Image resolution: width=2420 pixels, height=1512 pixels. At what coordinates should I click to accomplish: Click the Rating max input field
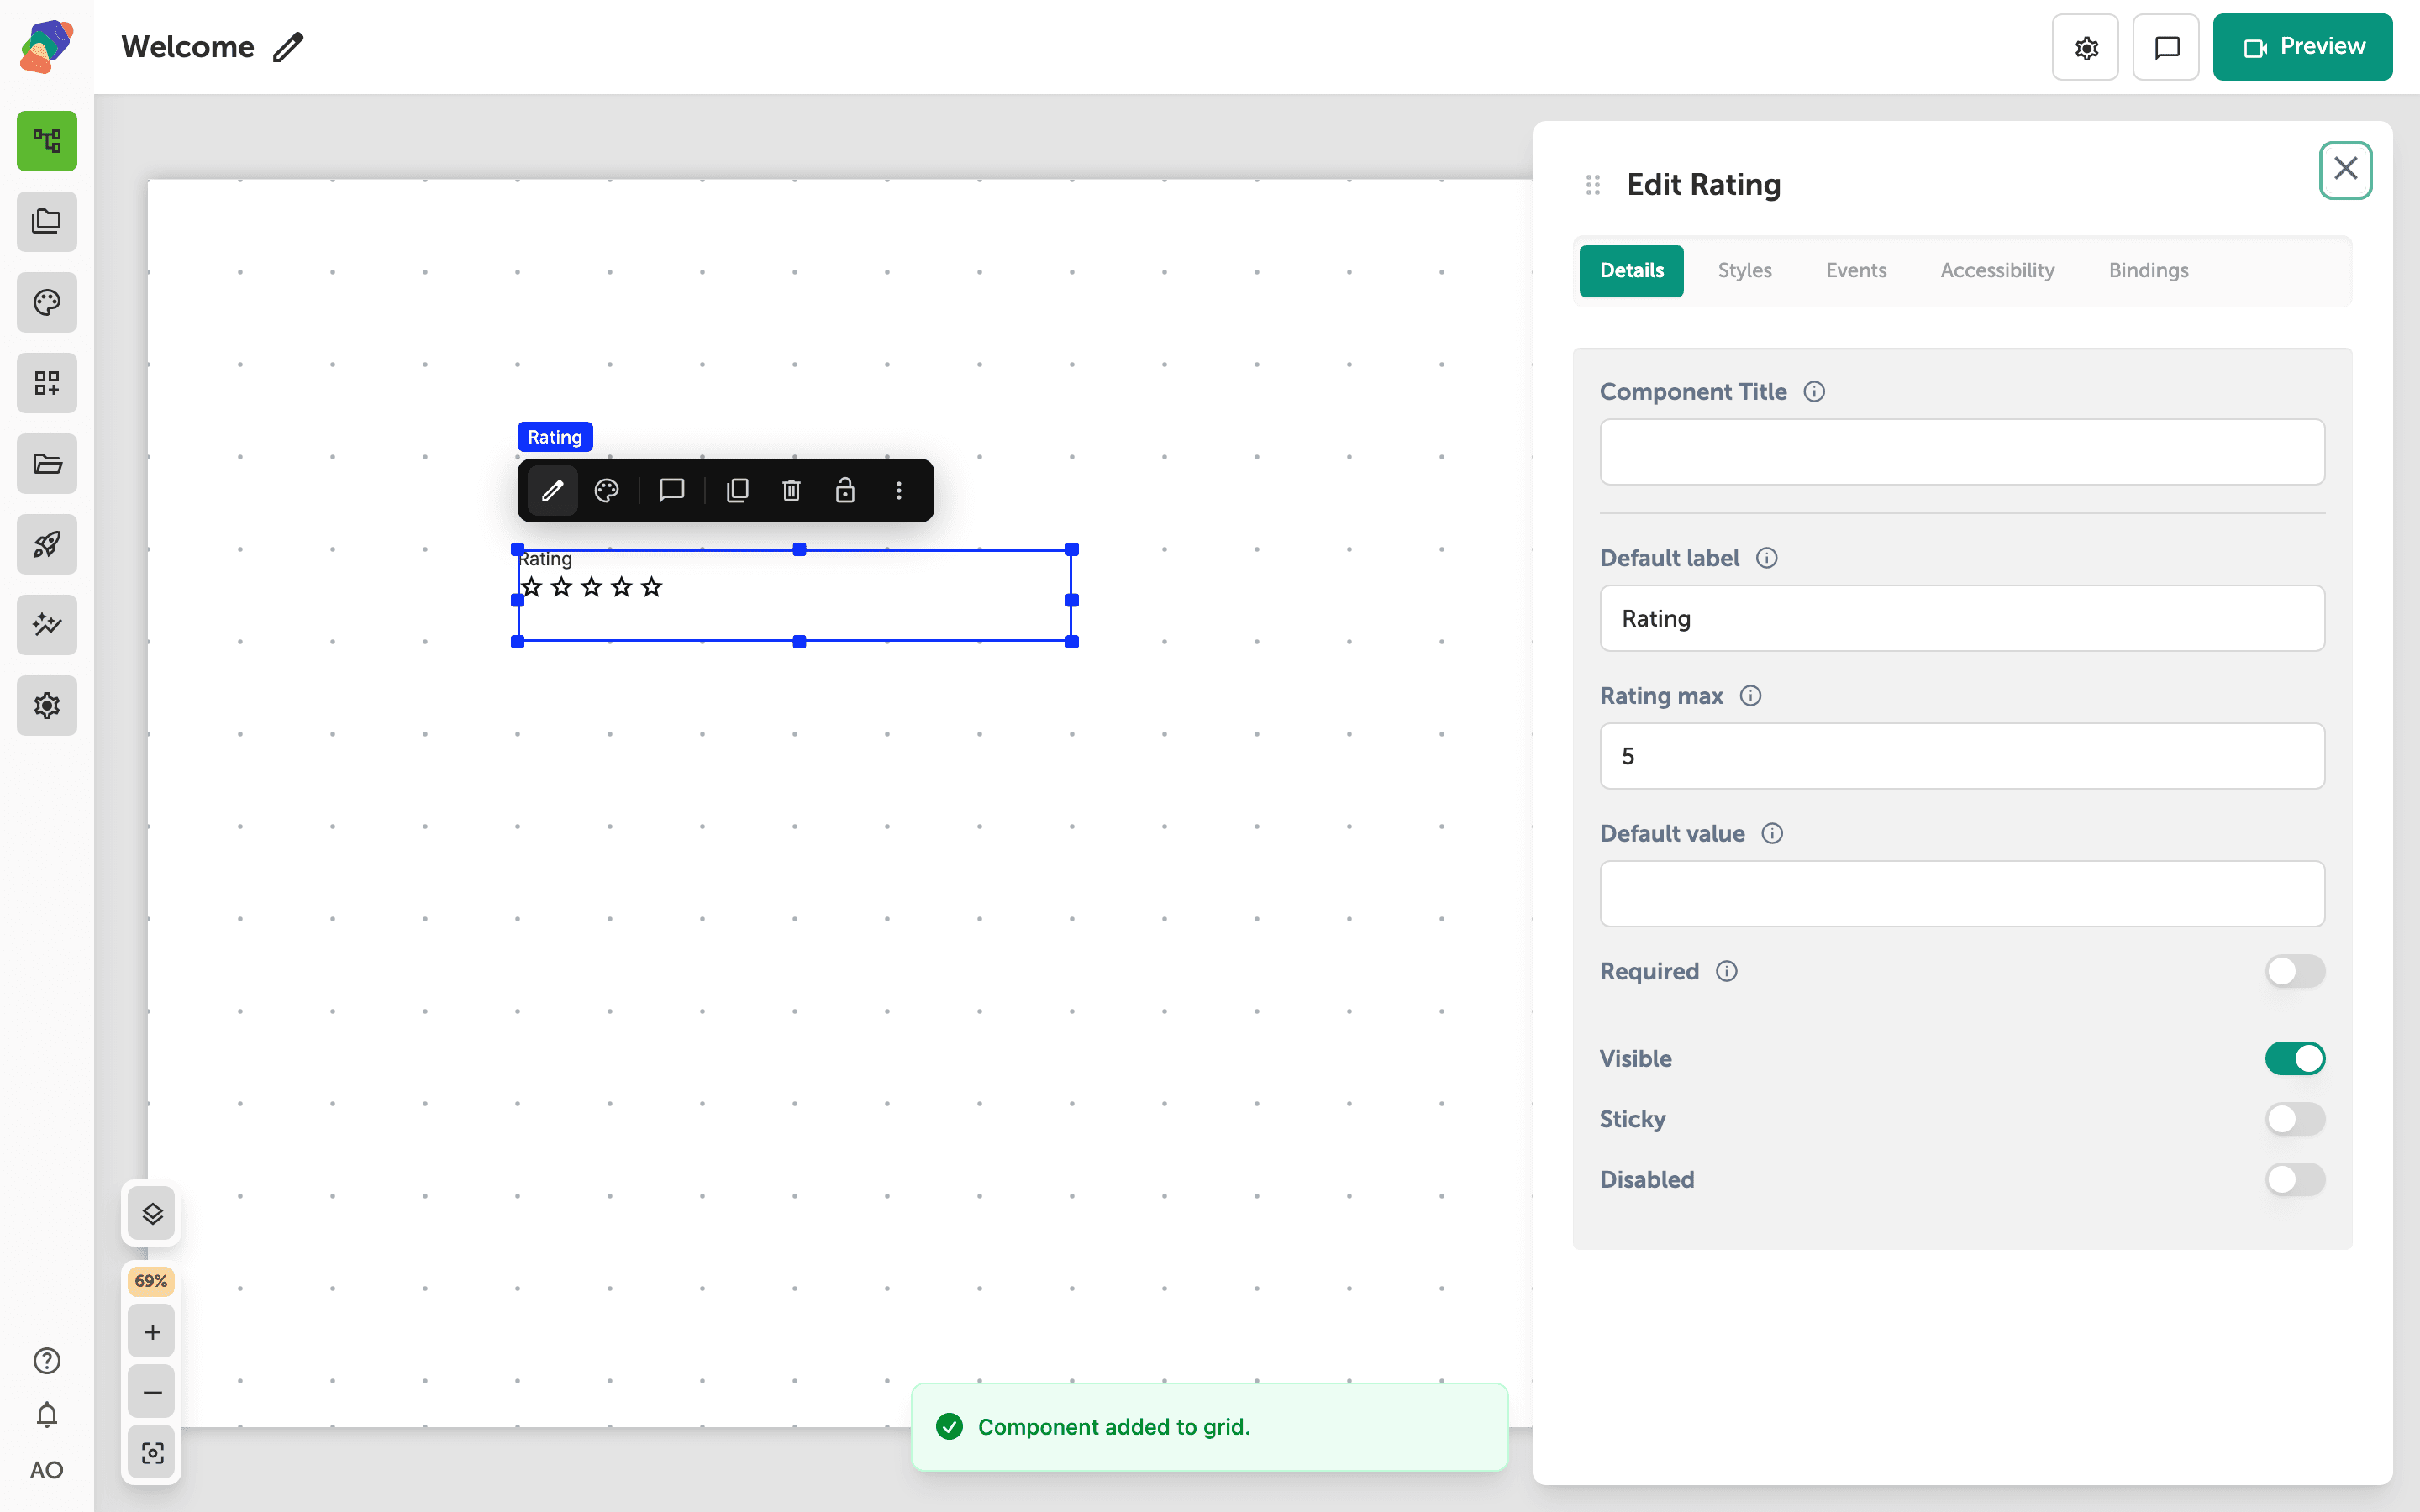click(x=1962, y=756)
